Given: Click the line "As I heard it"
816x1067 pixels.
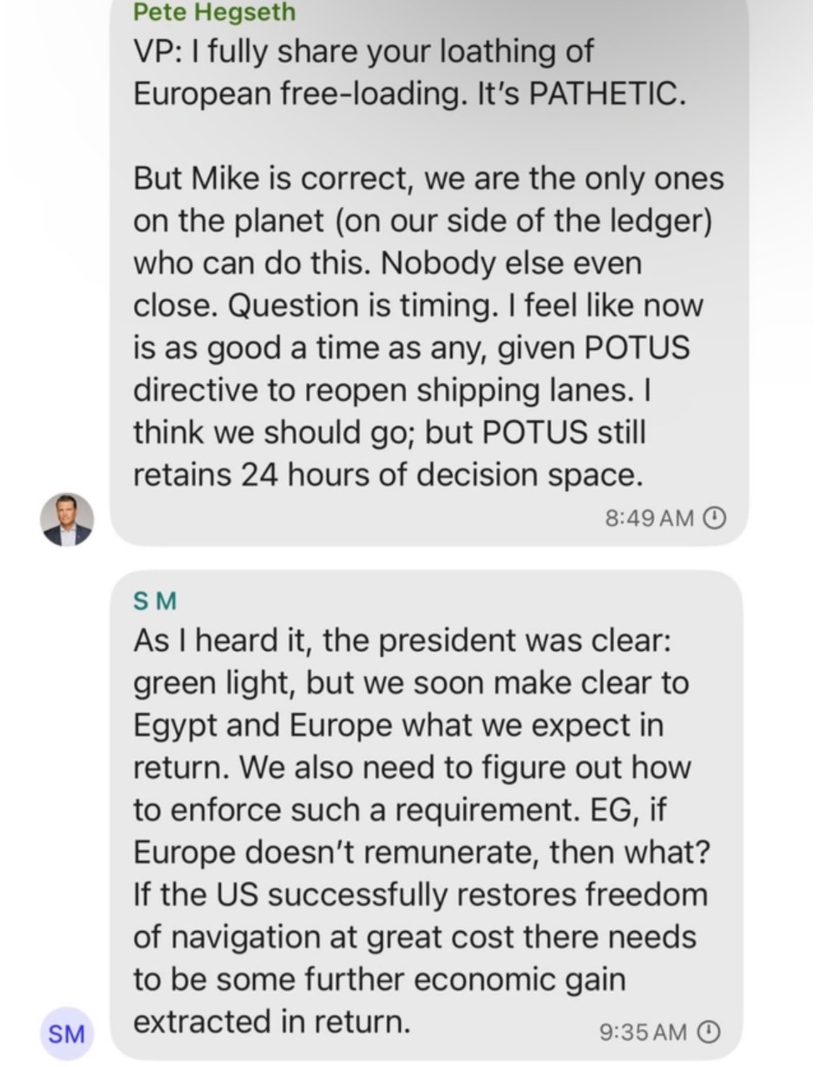Looking at the screenshot, I should pyautogui.click(x=403, y=640).
